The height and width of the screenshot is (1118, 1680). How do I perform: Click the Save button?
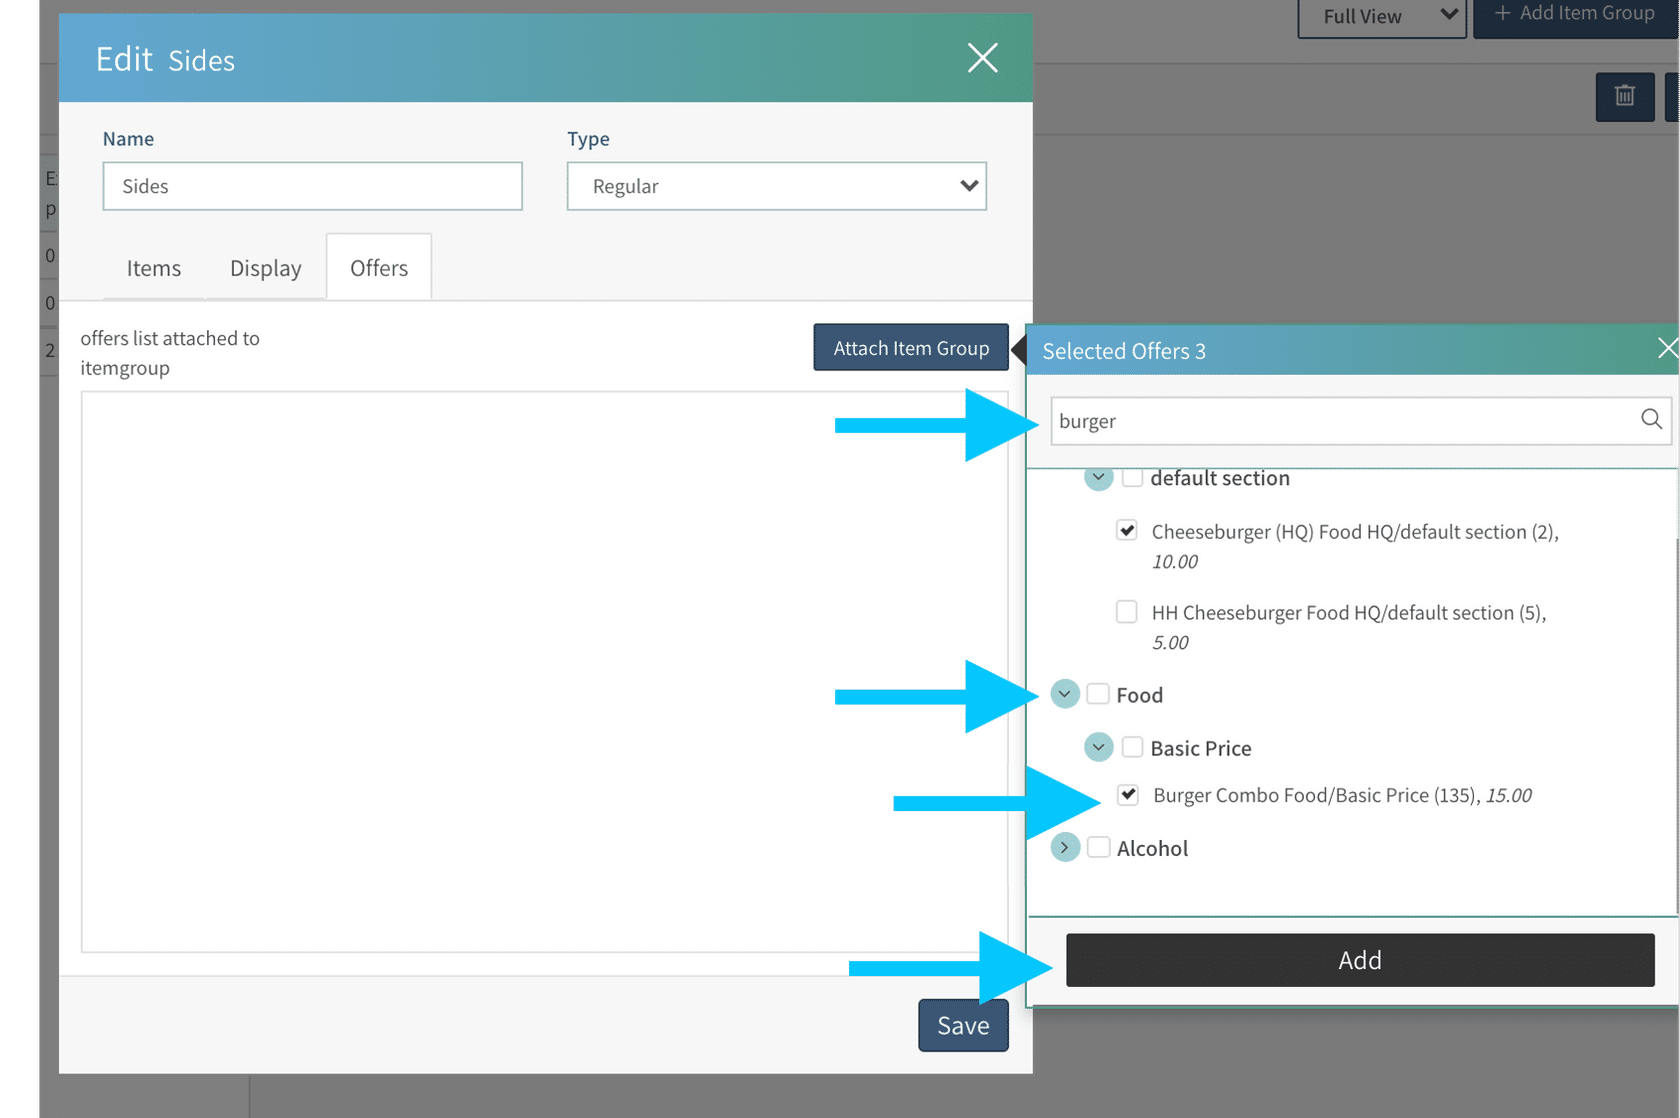(x=963, y=1026)
